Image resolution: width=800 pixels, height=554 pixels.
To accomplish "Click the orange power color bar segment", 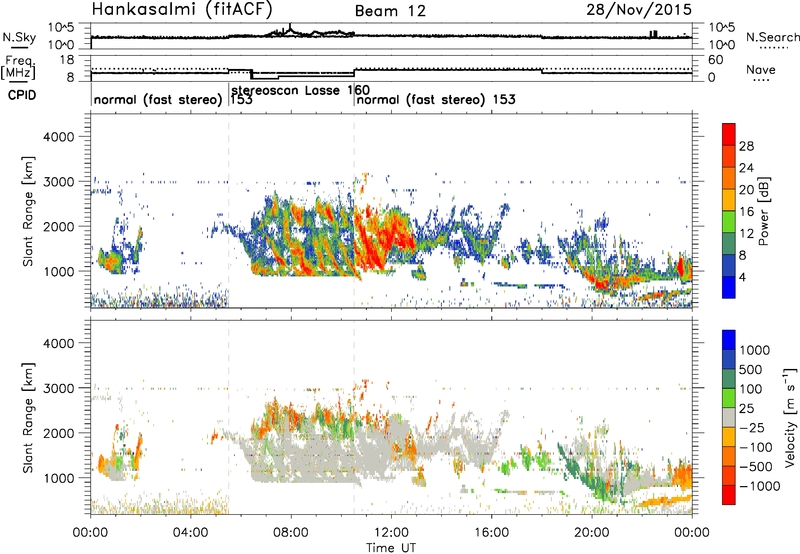I will click(x=729, y=178).
